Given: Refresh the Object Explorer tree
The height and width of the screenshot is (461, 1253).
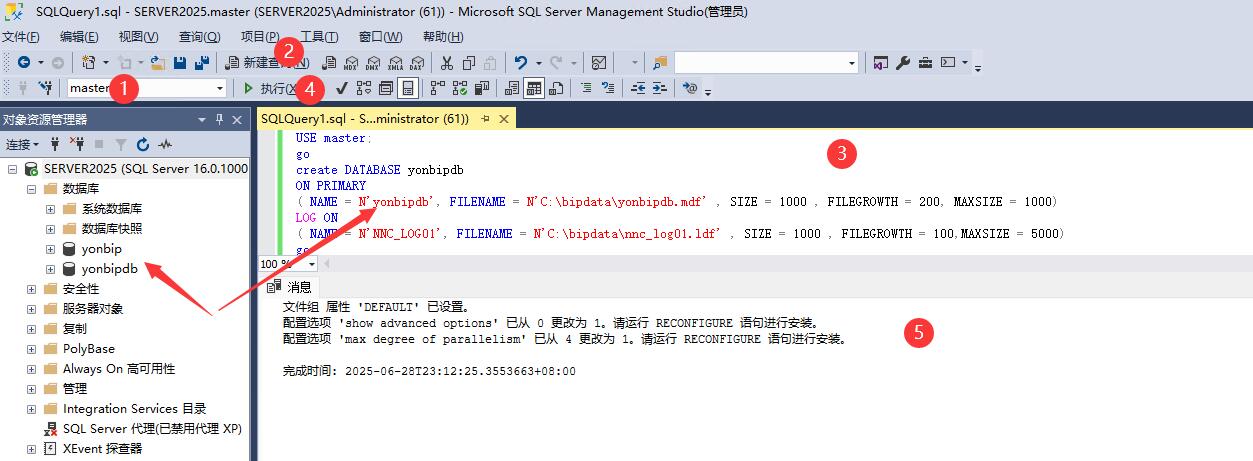Looking at the screenshot, I should coord(143,144).
